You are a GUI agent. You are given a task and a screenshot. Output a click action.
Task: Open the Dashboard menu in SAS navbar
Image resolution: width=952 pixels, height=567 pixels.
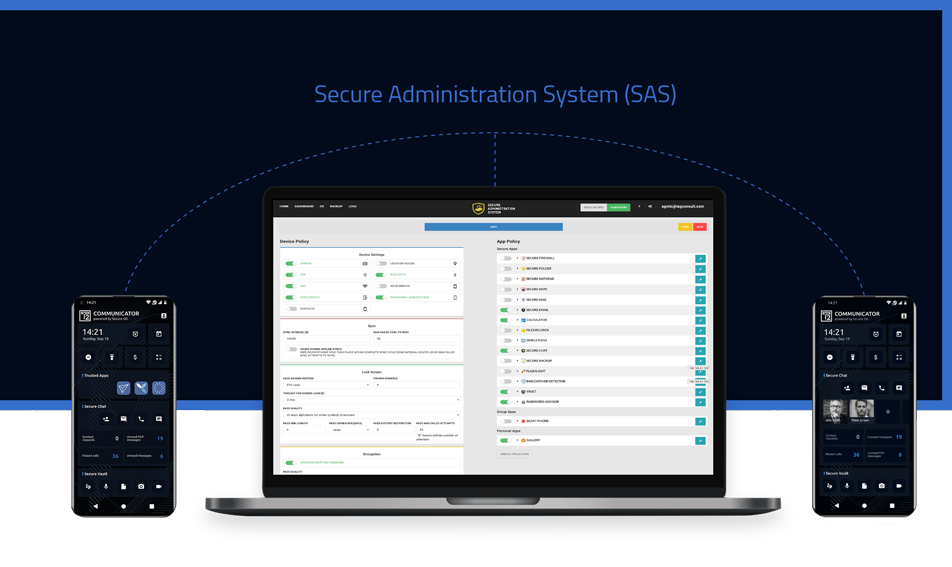click(304, 206)
